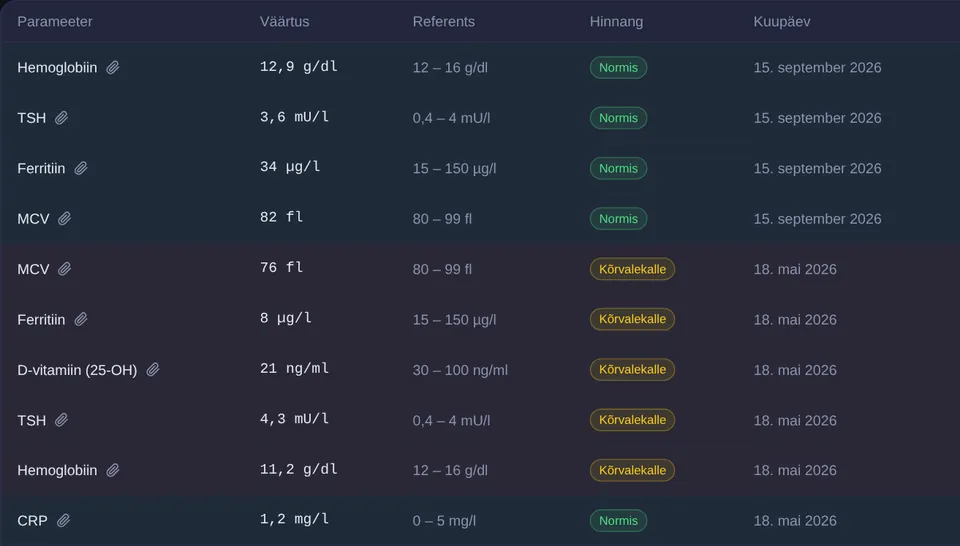Image resolution: width=960 pixels, height=546 pixels.
Task: Open attachment icon for Ferritiin 8 µg/l
Action: point(81,319)
